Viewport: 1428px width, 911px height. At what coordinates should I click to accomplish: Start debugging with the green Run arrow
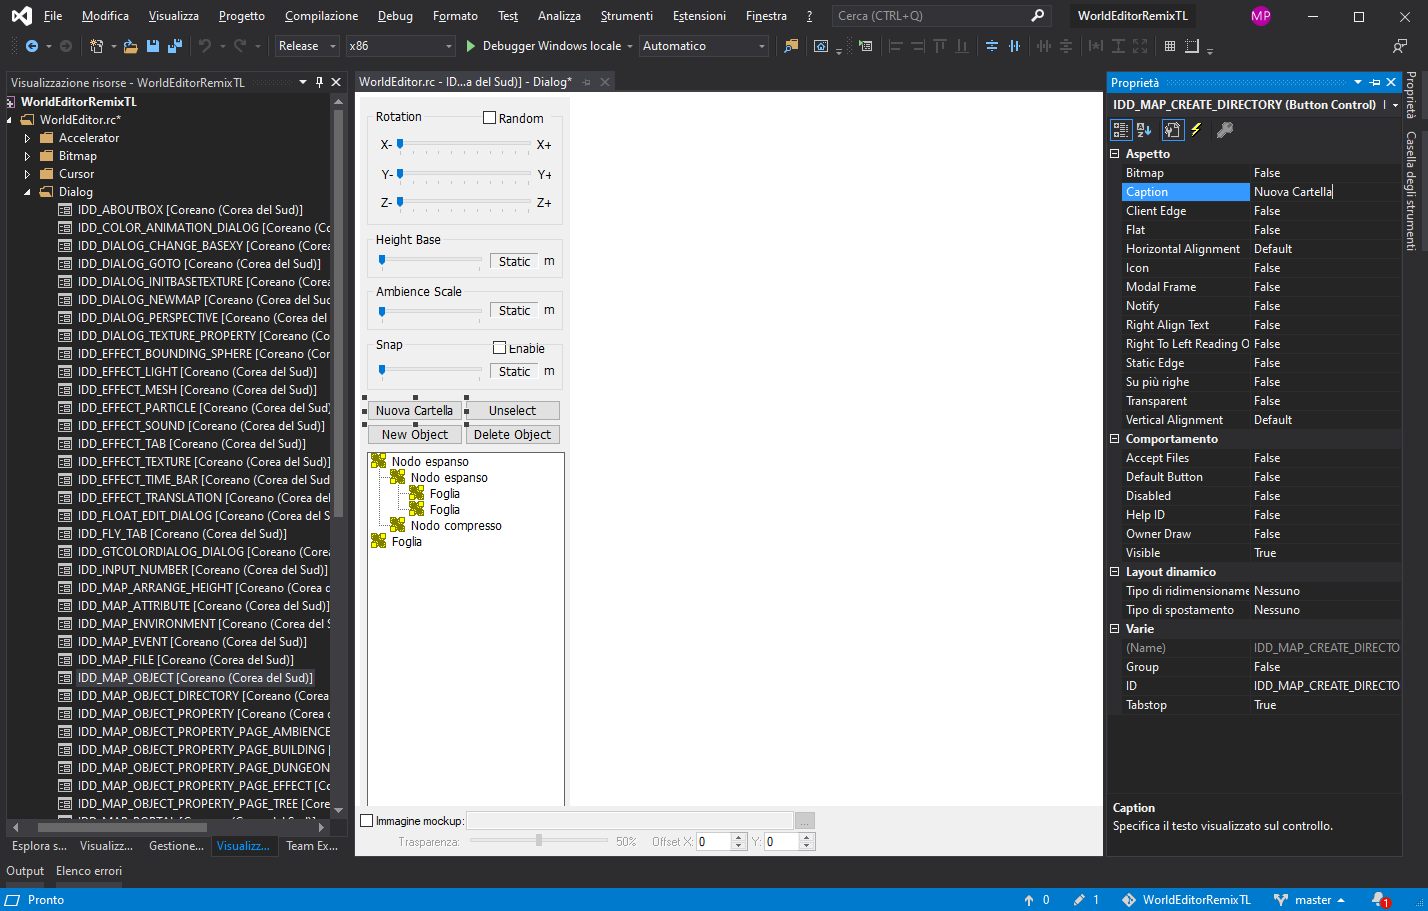click(470, 45)
